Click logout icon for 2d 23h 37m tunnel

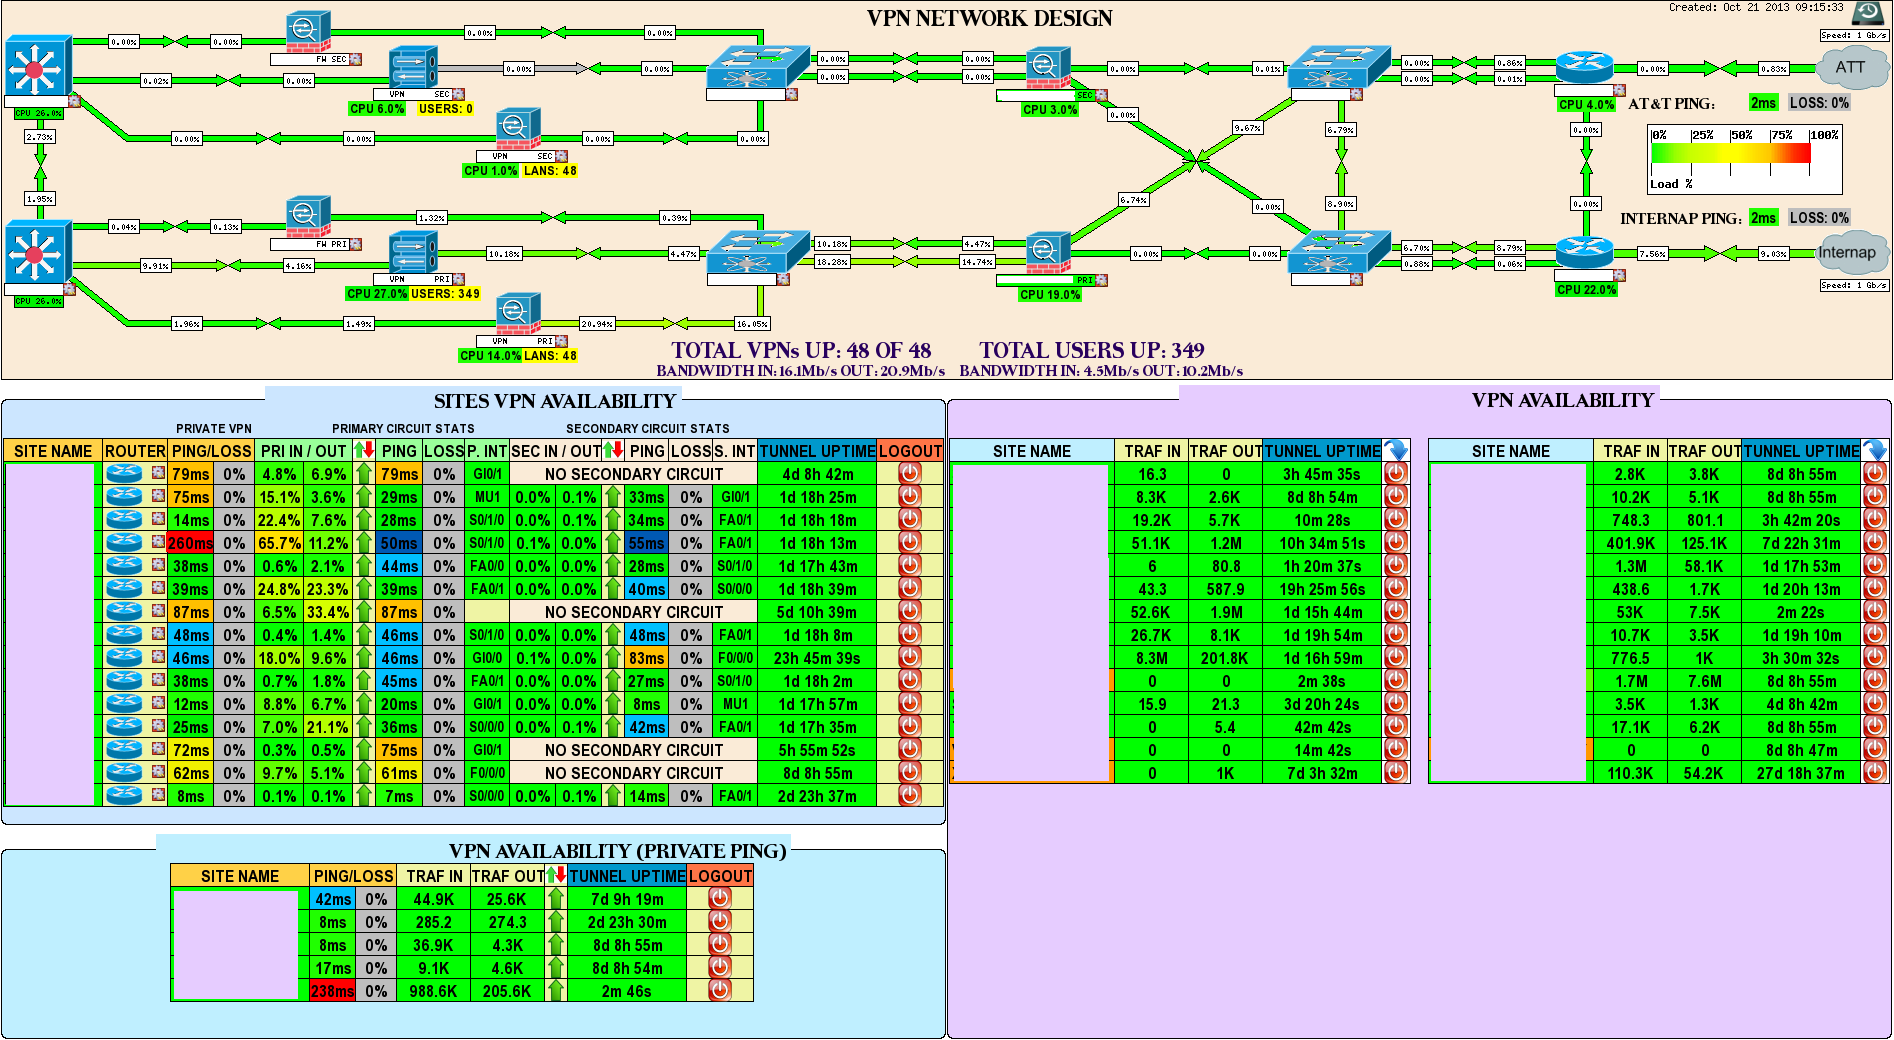910,796
